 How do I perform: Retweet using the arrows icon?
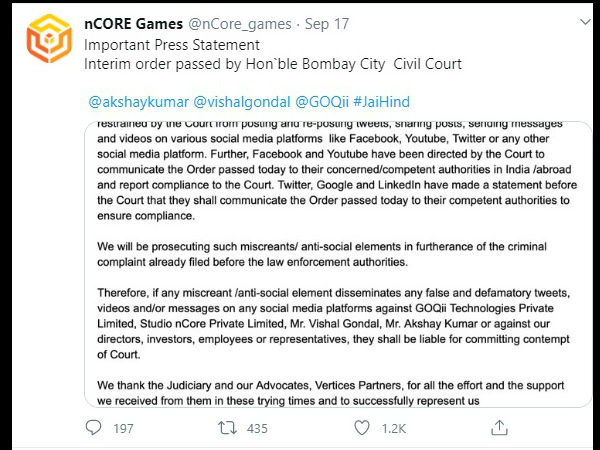[227, 428]
